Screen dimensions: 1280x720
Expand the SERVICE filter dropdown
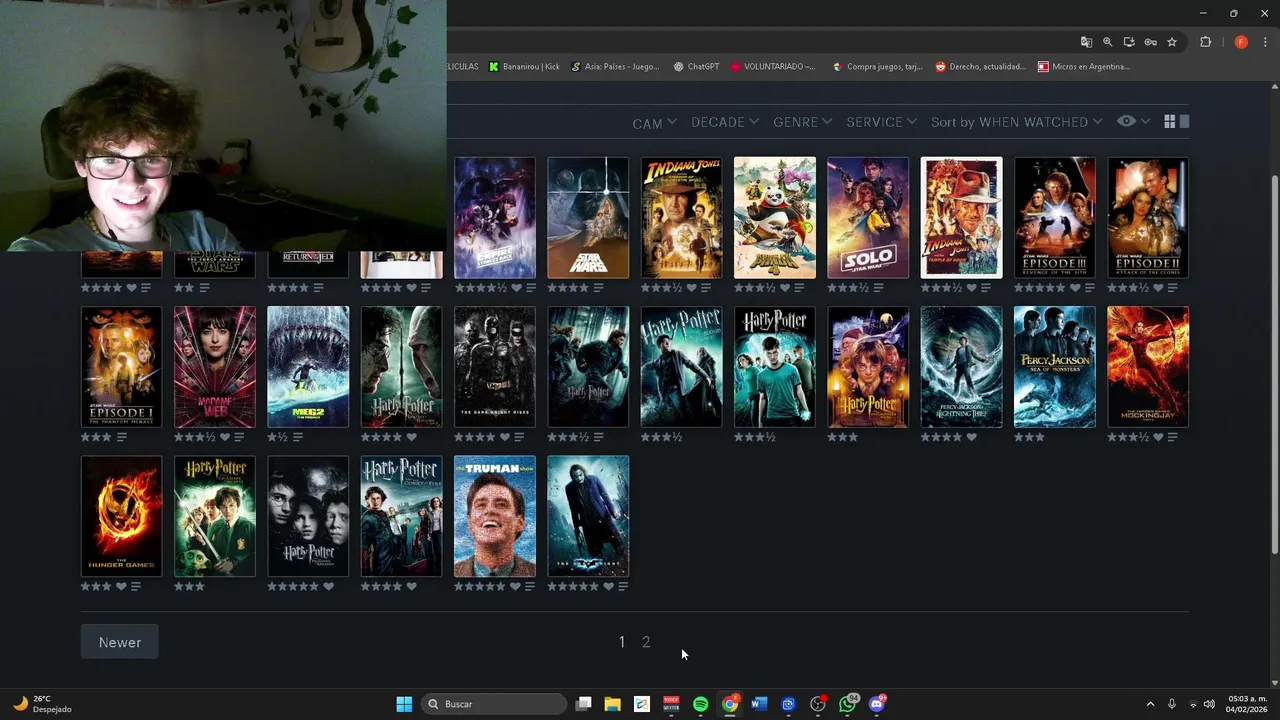pos(881,122)
